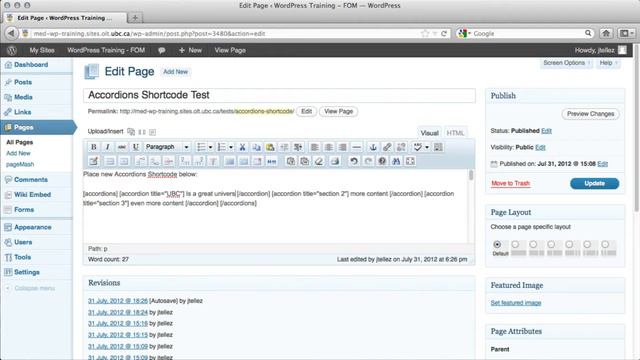Open Howdy, jtellez account menu
This screenshot has height=360, width=640.
pos(600,50)
